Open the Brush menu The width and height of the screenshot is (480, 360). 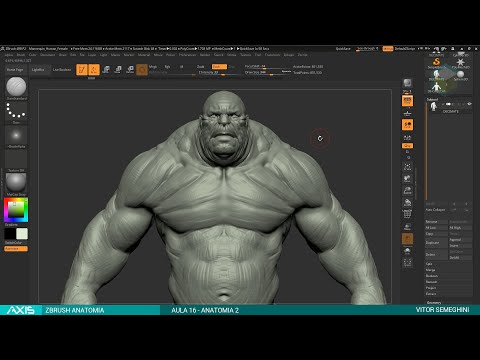[21, 55]
